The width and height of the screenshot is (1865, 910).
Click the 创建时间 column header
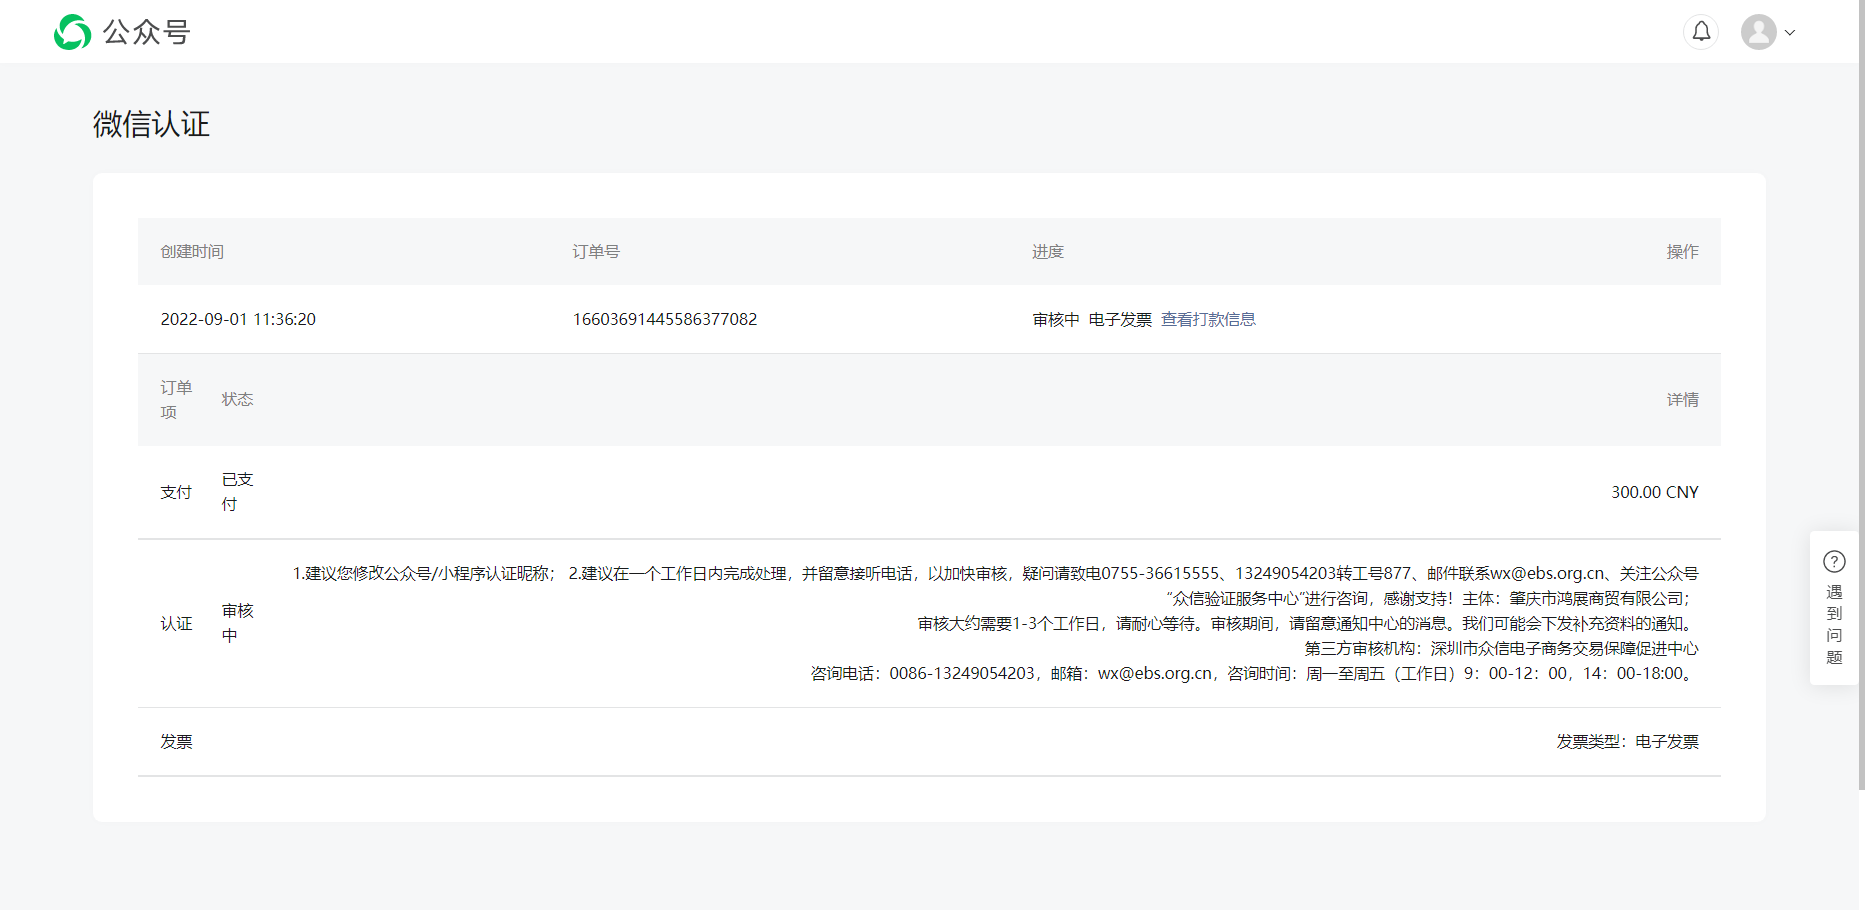(x=192, y=251)
